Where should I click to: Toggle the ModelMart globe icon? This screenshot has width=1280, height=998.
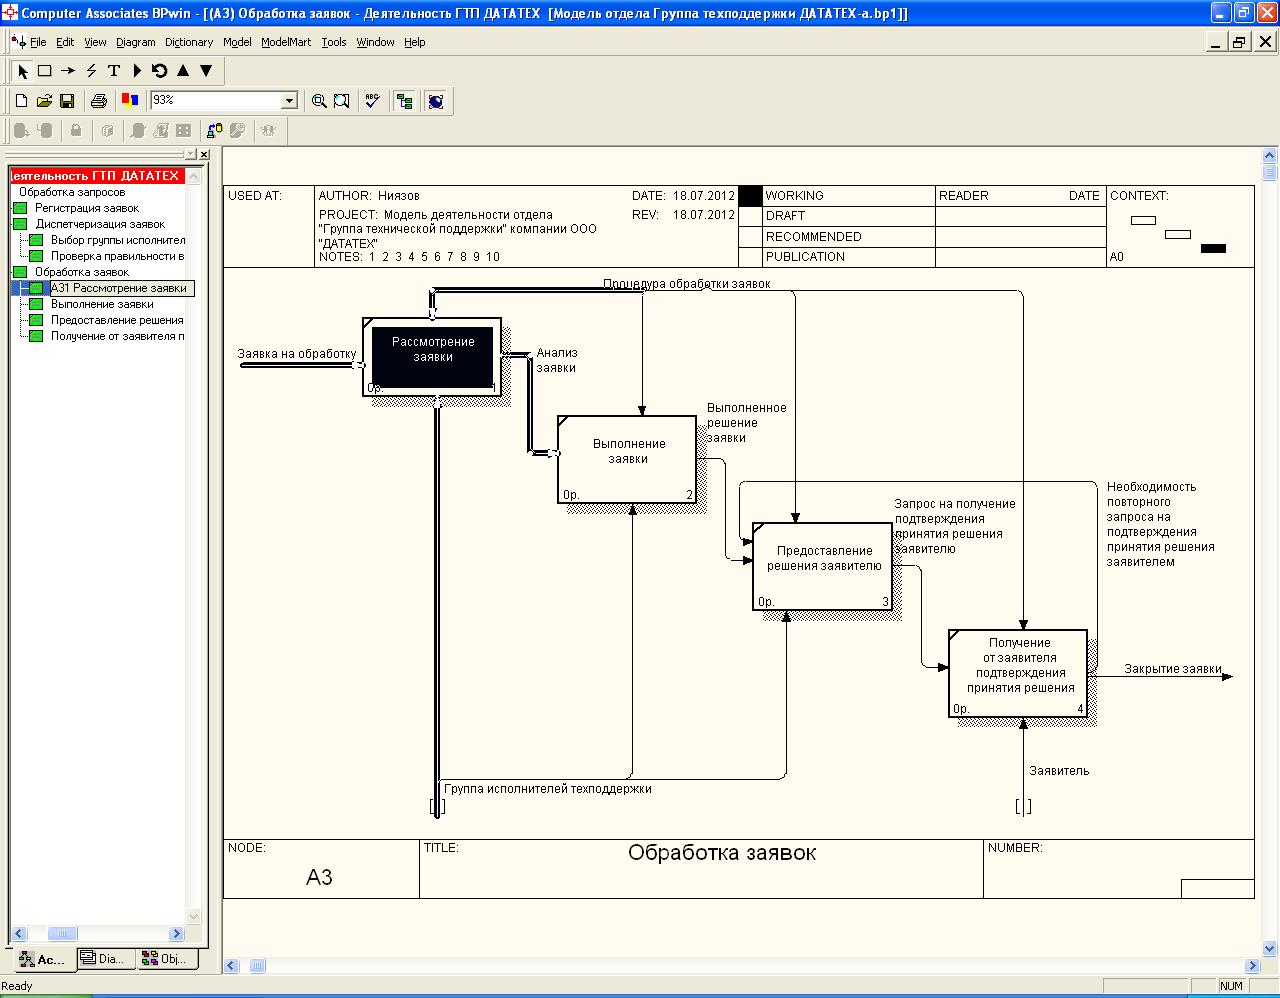436,101
